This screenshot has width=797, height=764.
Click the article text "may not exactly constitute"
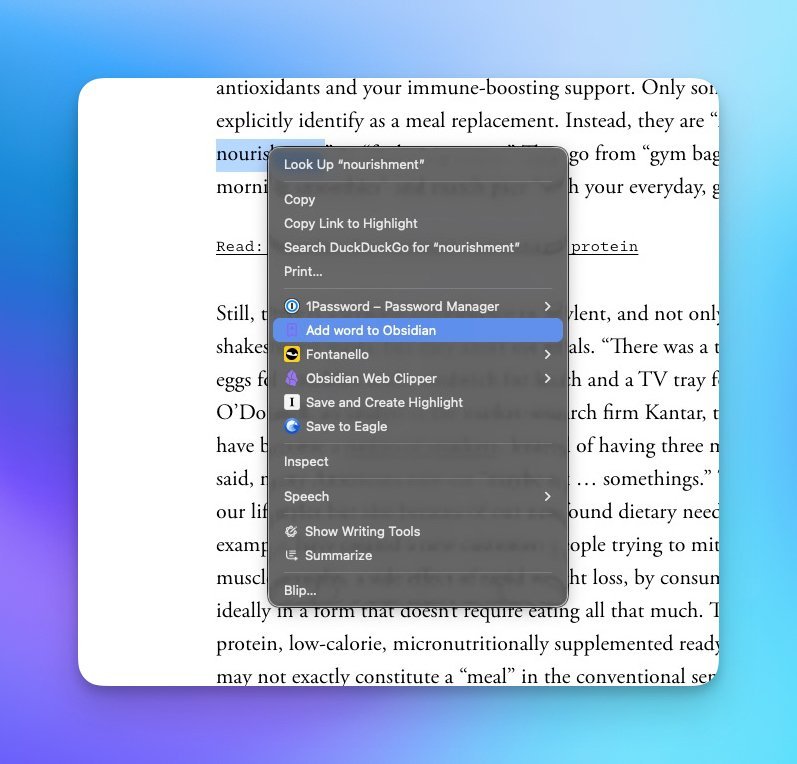(x=334, y=677)
